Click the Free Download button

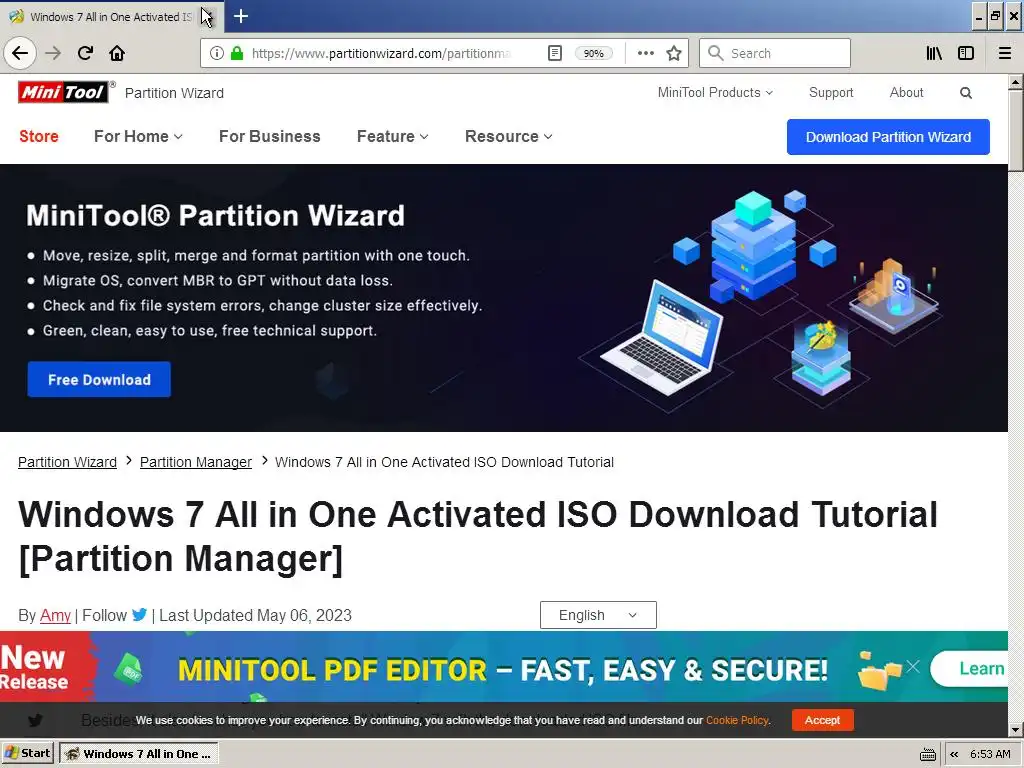click(99, 379)
